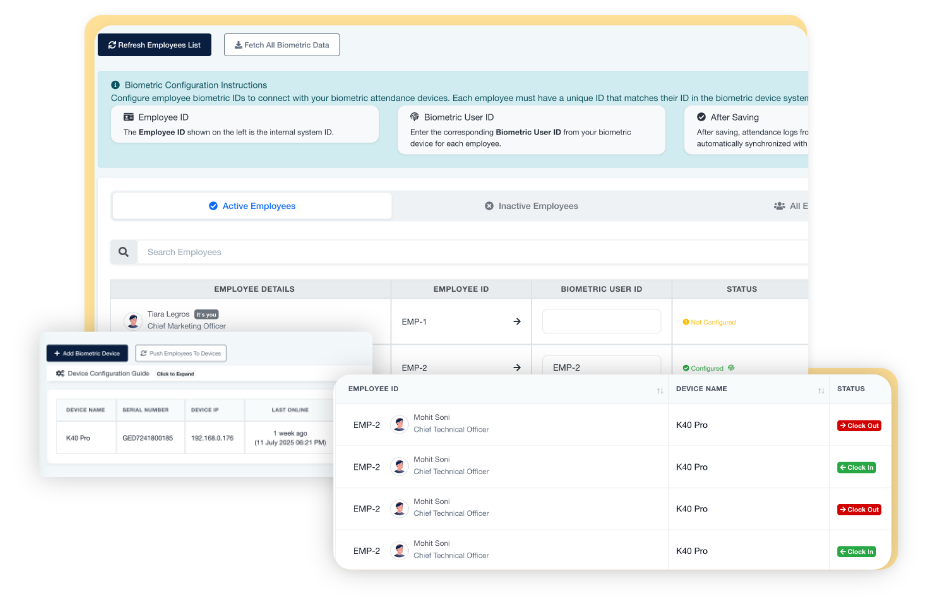Image resolution: width=931 pixels, height=609 pixels.
Task: Click the EMPLOYEE ID header in the main table
Action: click(461, 289)
